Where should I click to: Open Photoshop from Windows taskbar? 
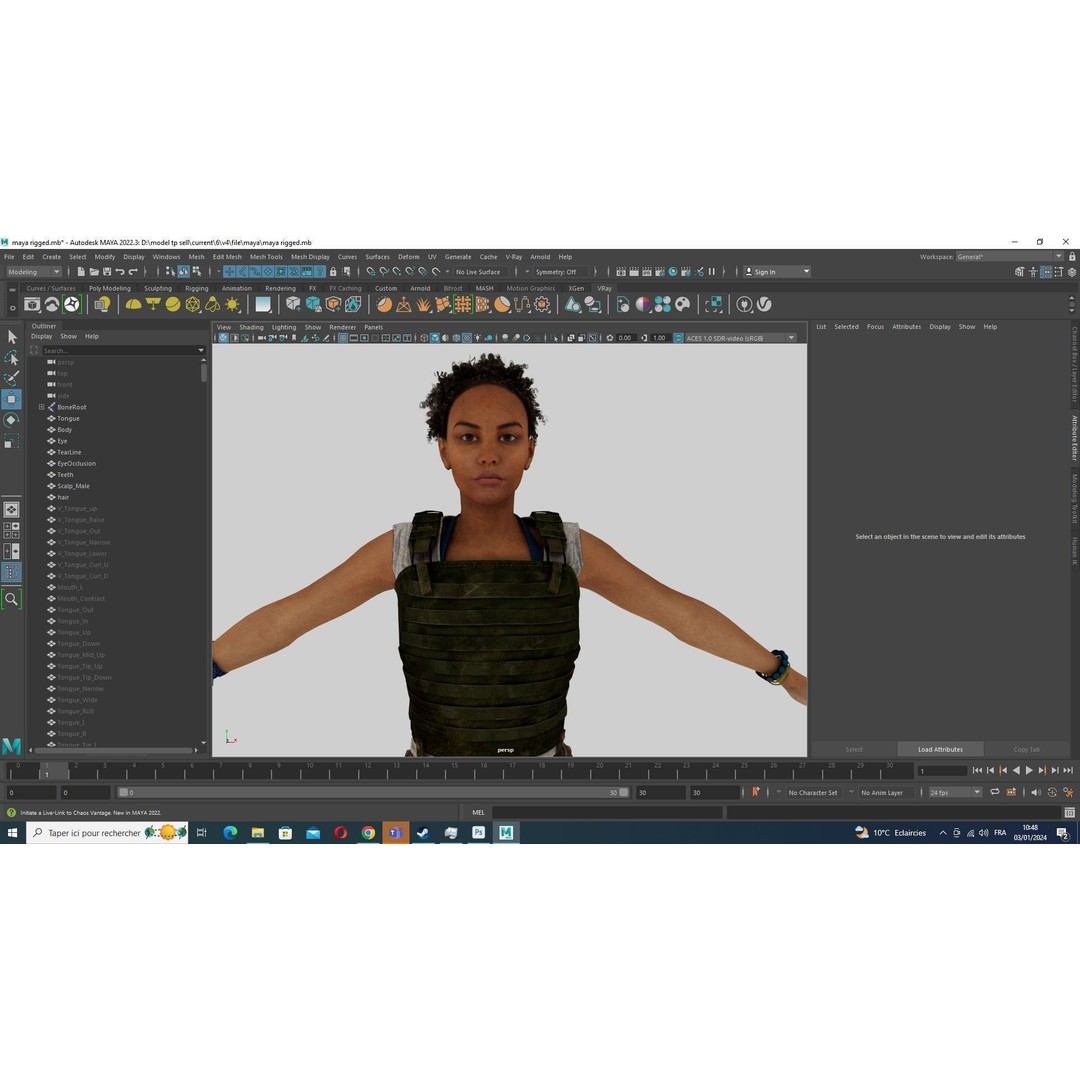(478, 833)
